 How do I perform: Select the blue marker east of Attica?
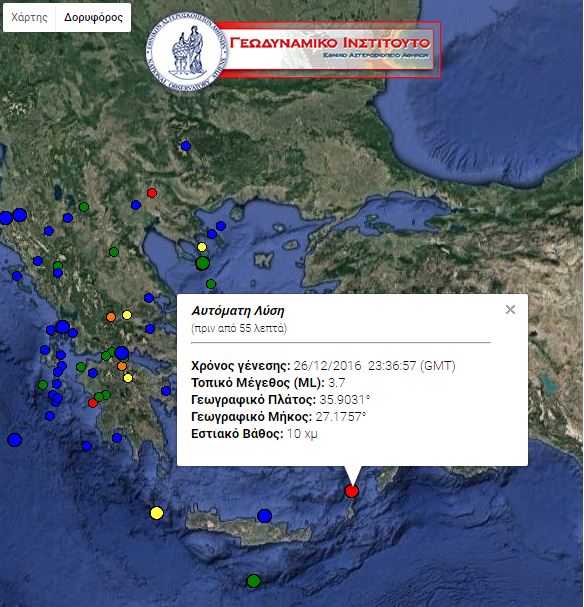pyautogui.click(x=166, y=391)
